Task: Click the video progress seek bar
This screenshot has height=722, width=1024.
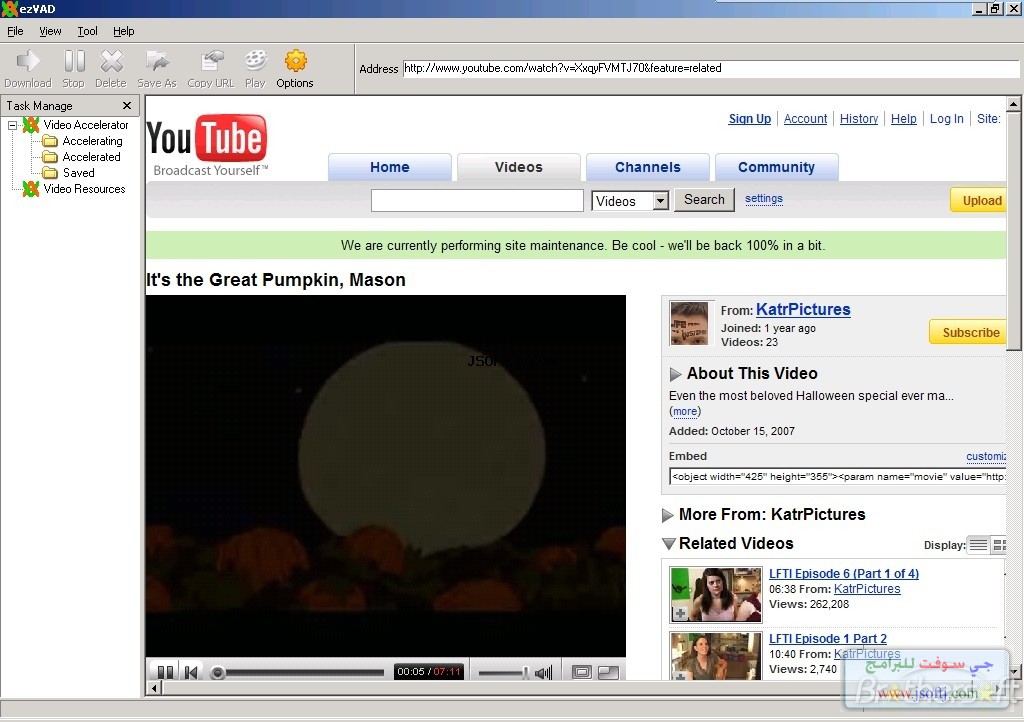Action: [298, 672]
